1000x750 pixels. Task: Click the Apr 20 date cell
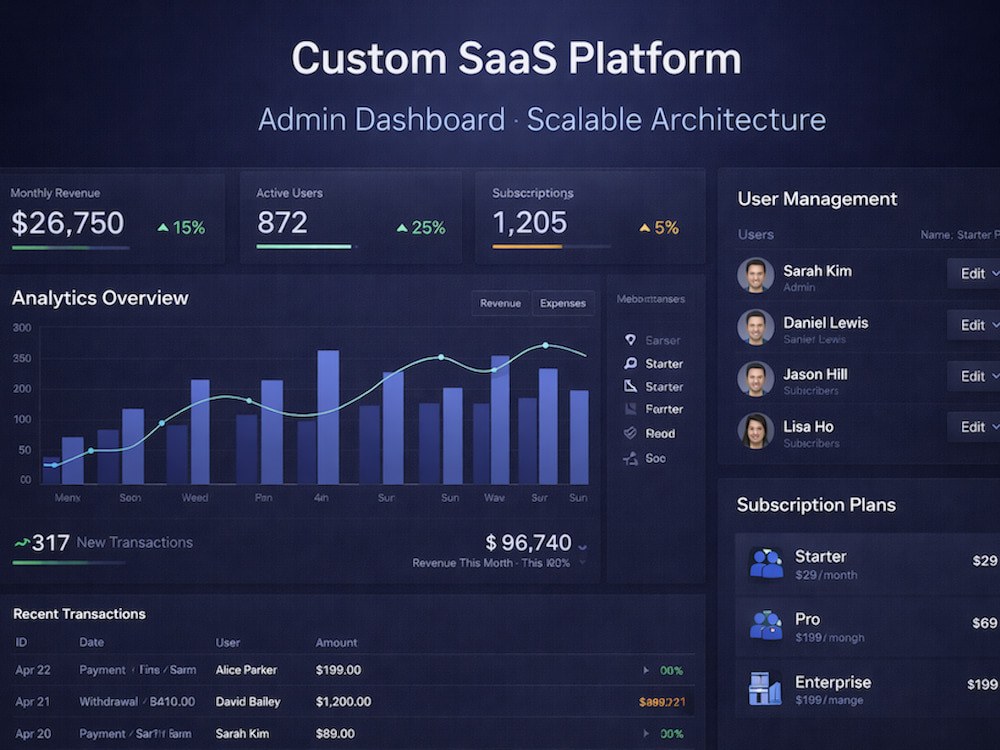click(33, 733)
